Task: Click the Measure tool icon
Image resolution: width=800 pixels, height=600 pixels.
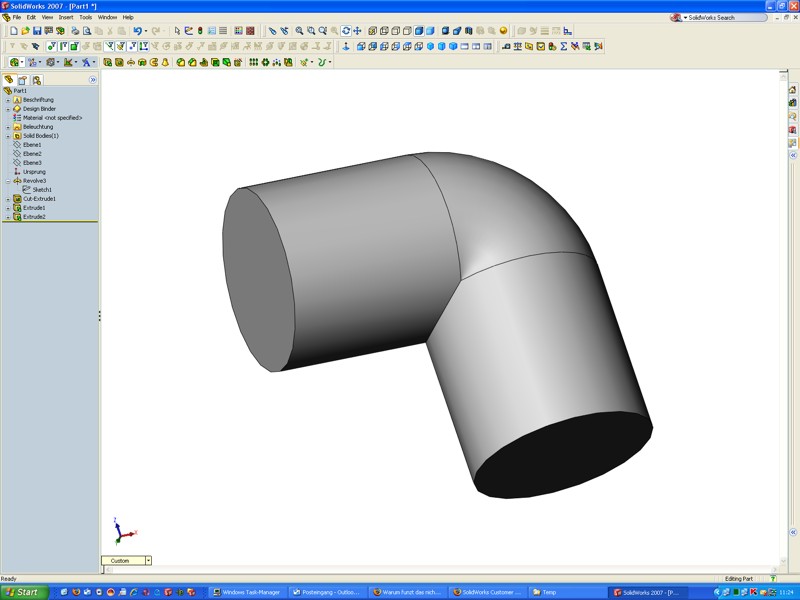Action: click(x=506, y=46)
